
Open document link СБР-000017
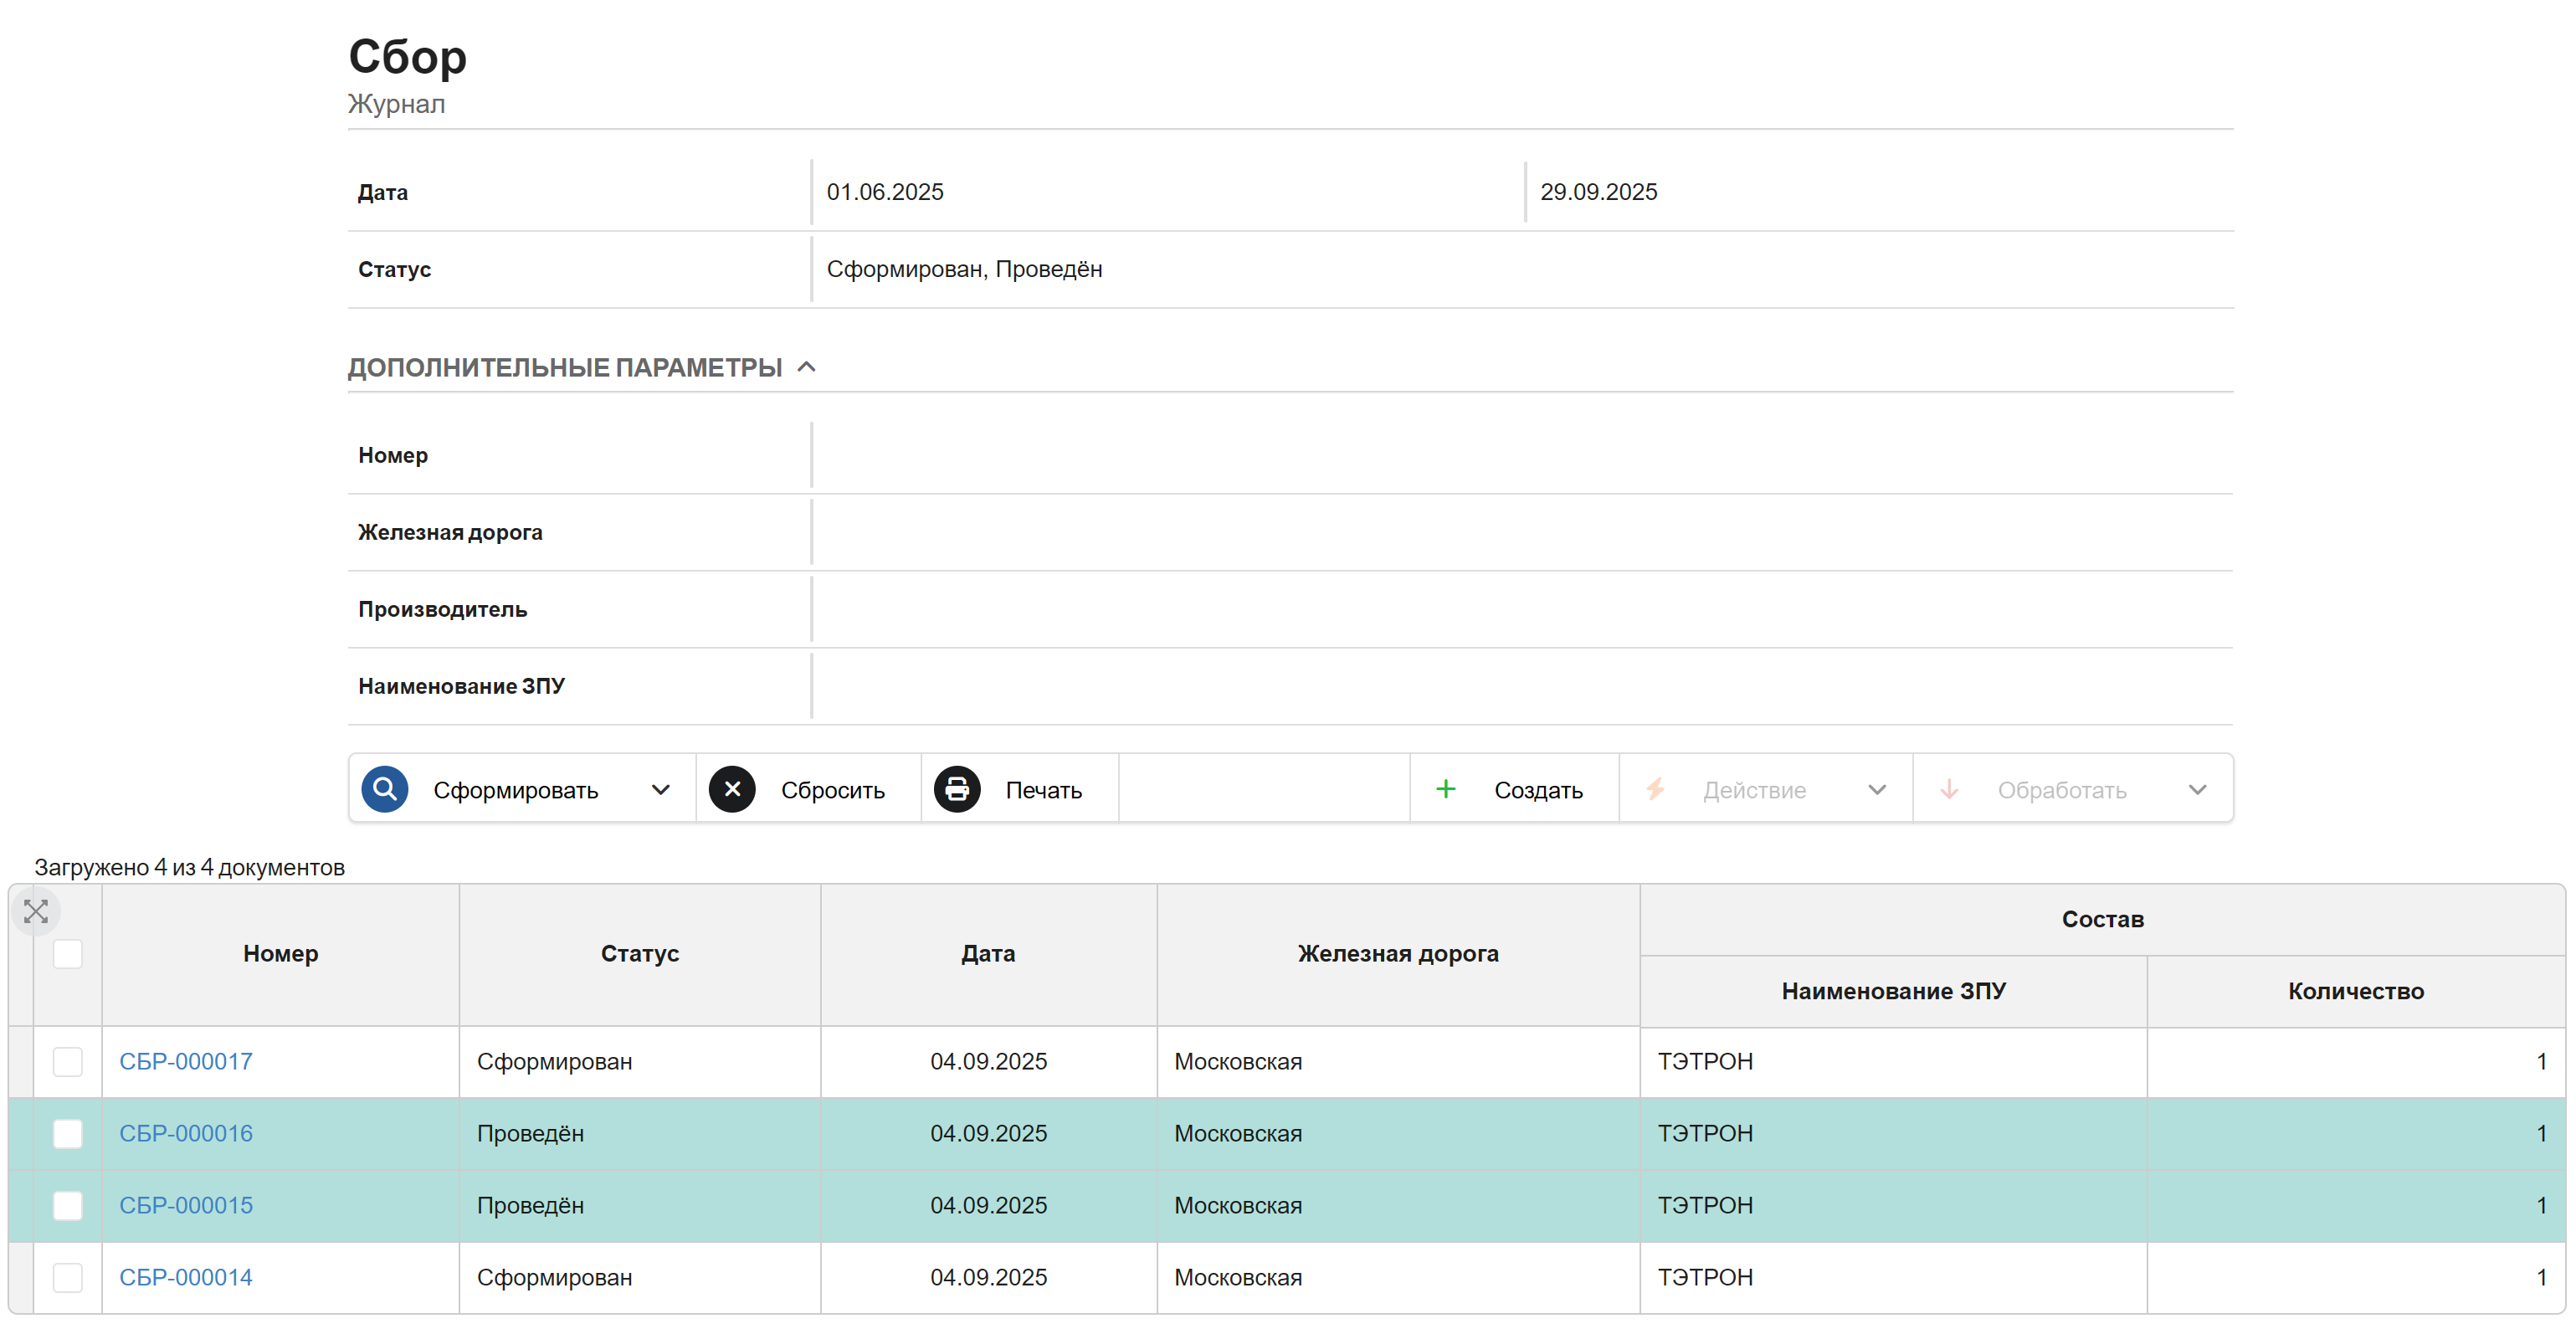[186, 1062]
